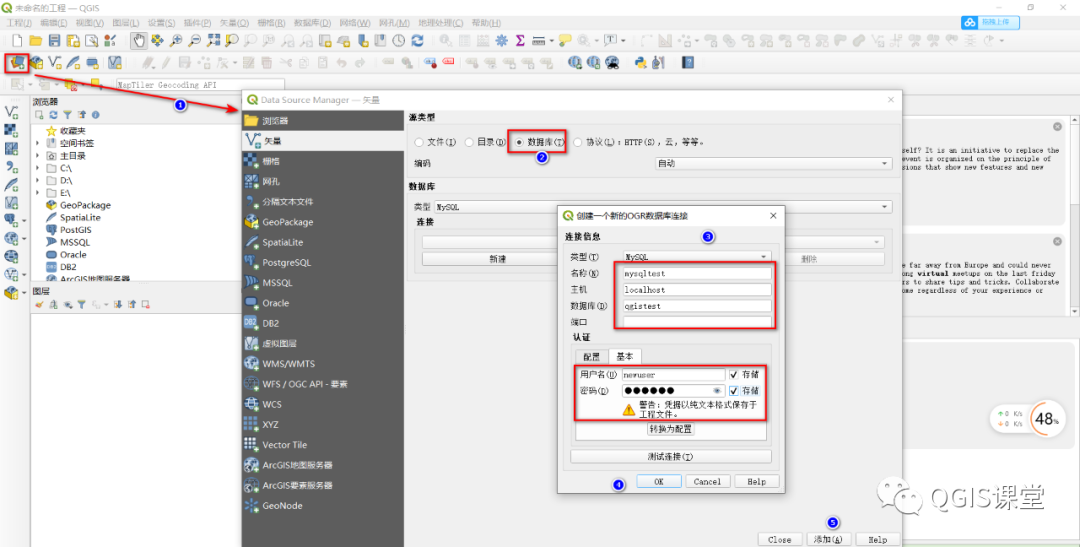Viewport: 1080px width, 547px height.
Task: Click the Refresh map toolbar icon
Action: click(x=417, y=41)
